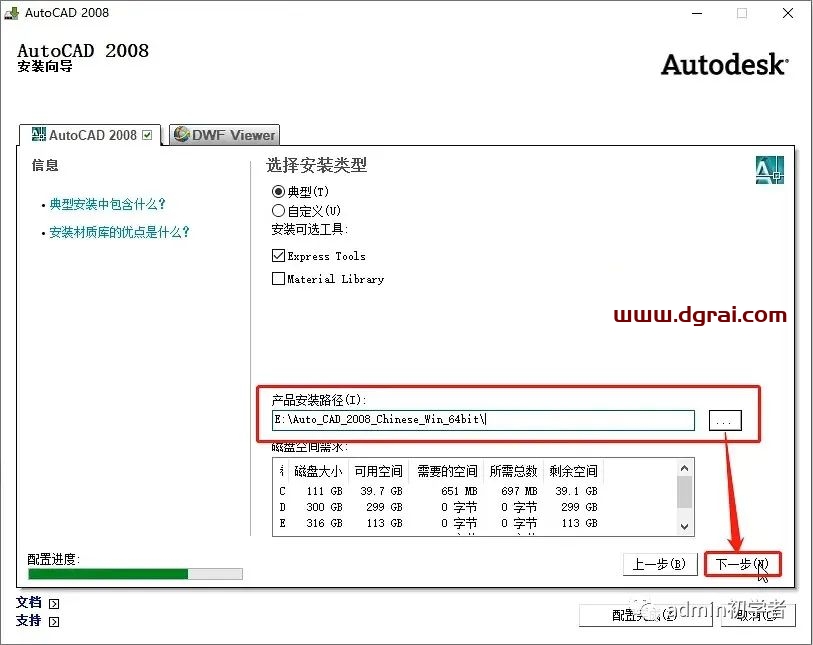The height and width of the screenshot is (645, 813).
Task: Toggle the checkbox on AutoCAD 2008 tab
Action: click(x=147, y=135)
